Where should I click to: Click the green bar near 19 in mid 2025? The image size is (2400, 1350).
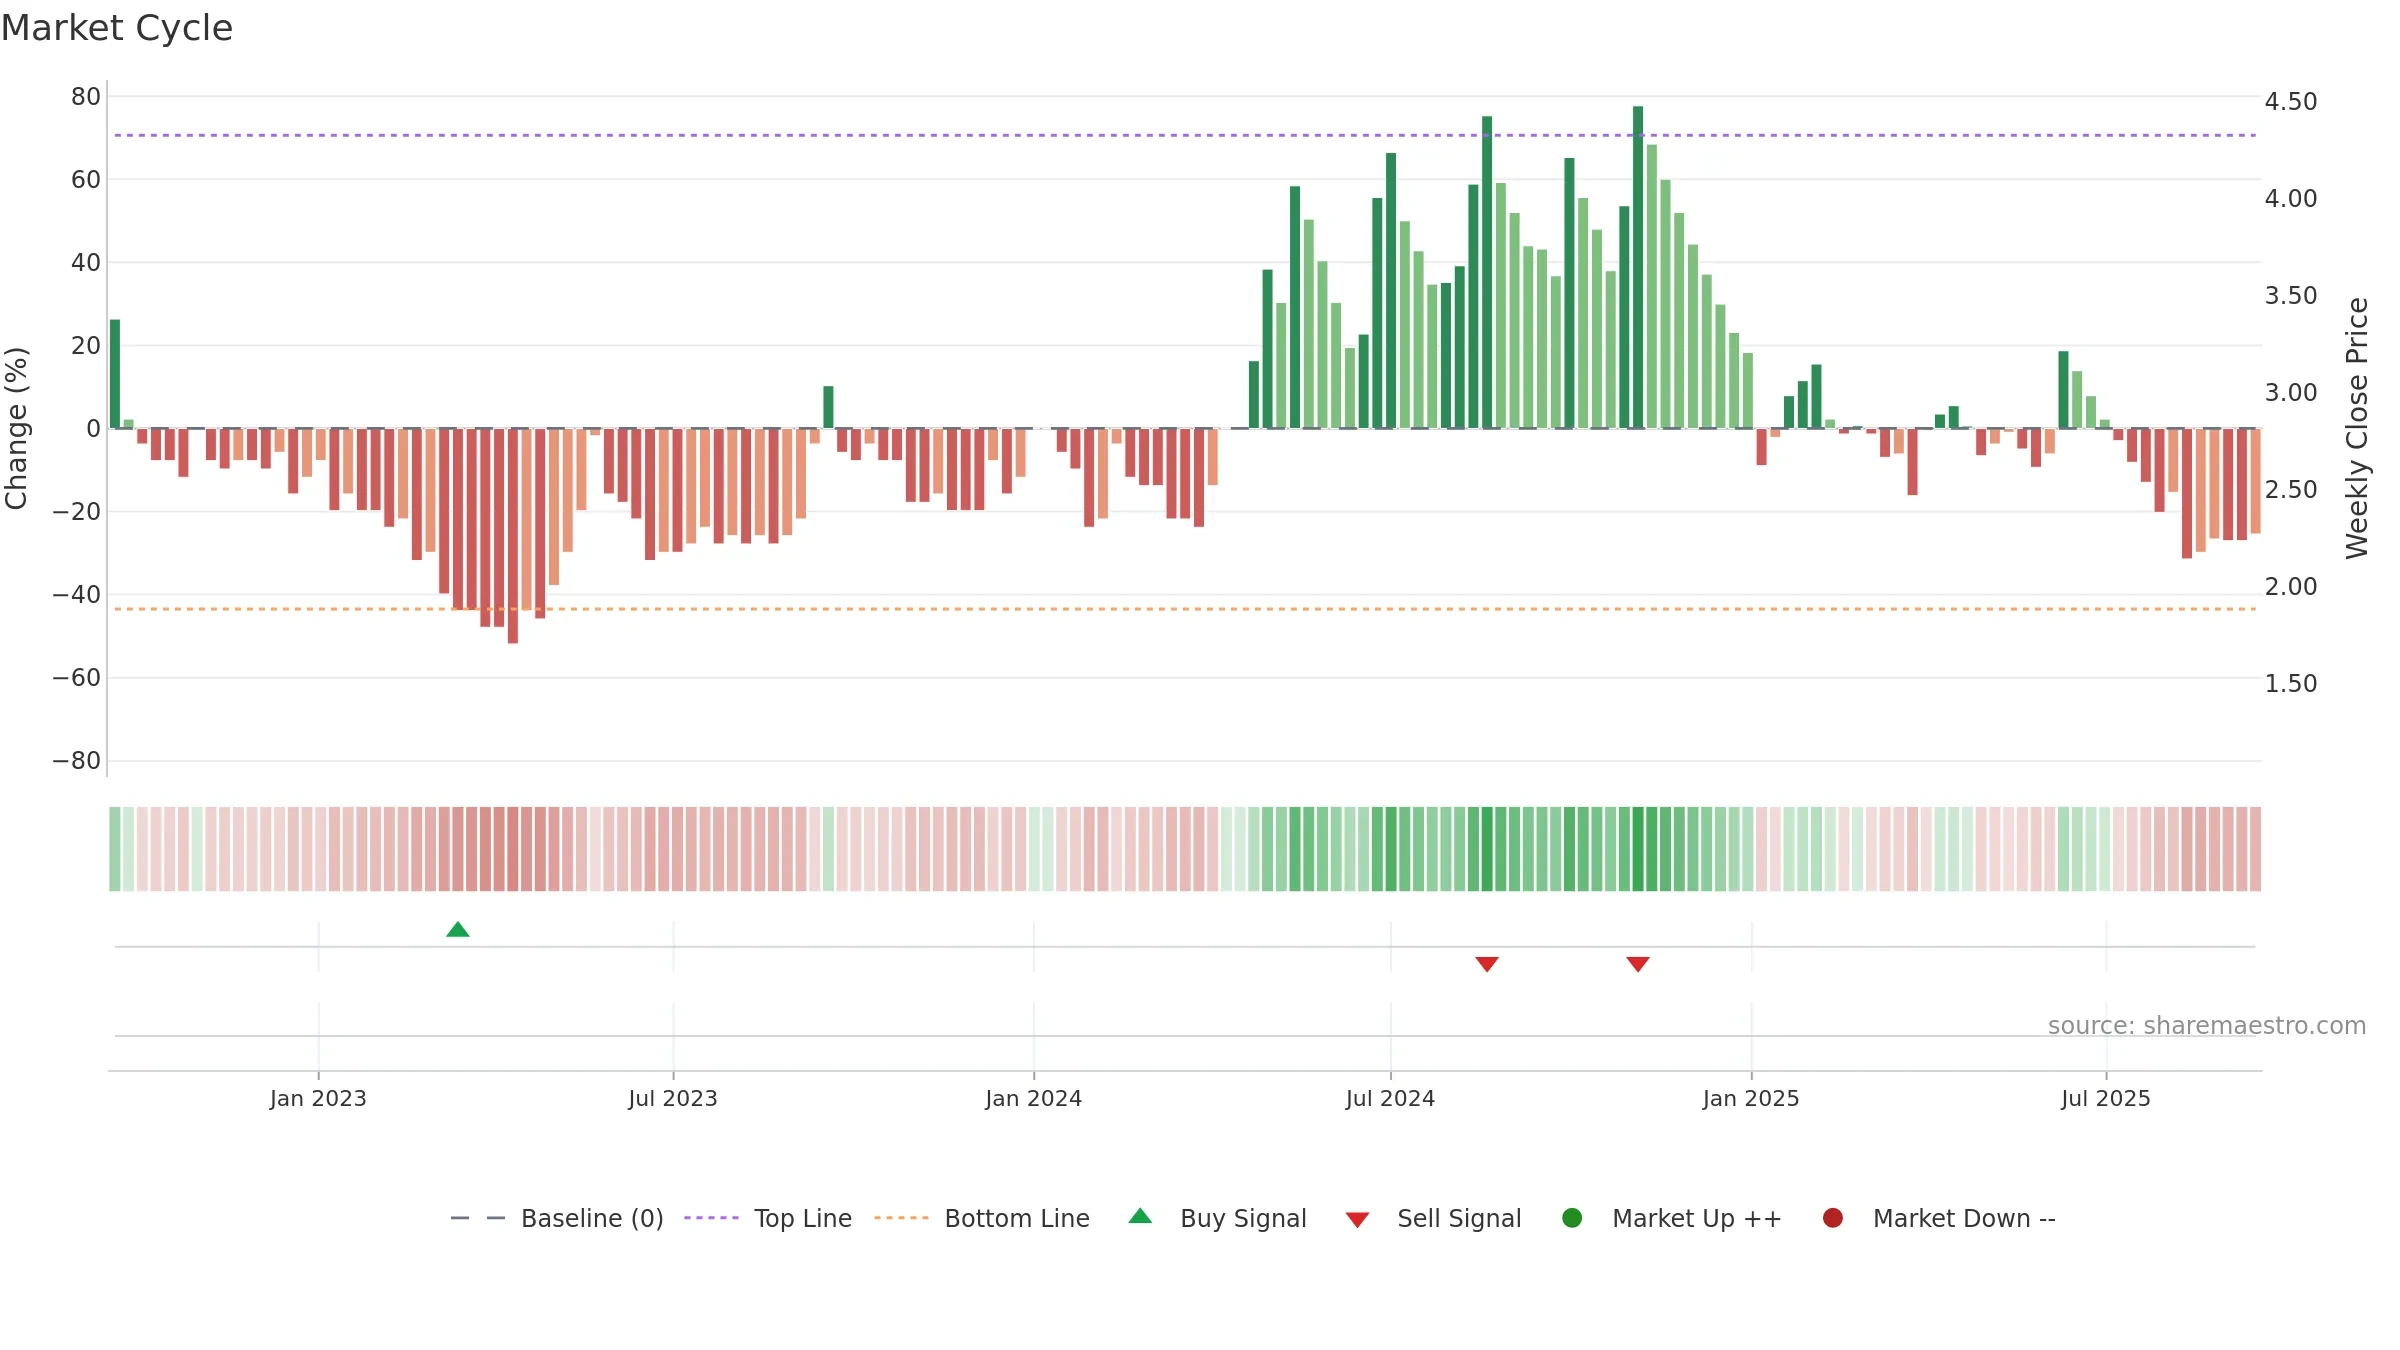tap(2063, 390)
